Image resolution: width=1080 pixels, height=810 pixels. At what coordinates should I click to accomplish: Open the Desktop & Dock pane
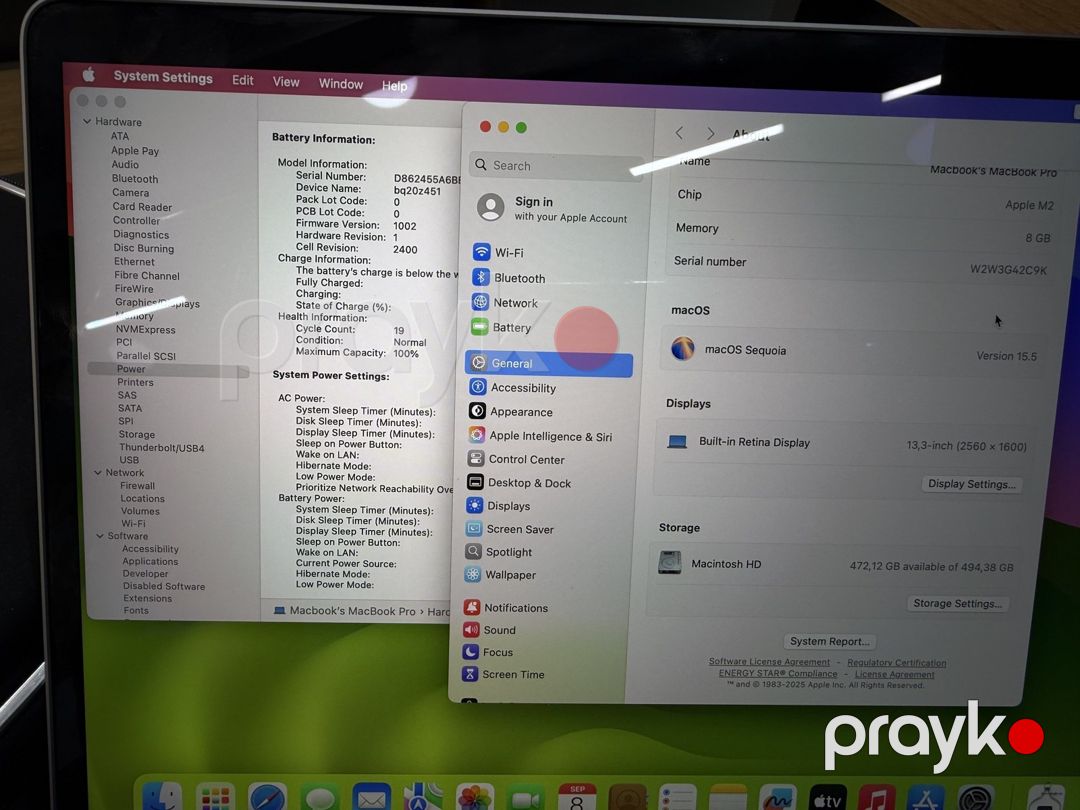point(519,483)
